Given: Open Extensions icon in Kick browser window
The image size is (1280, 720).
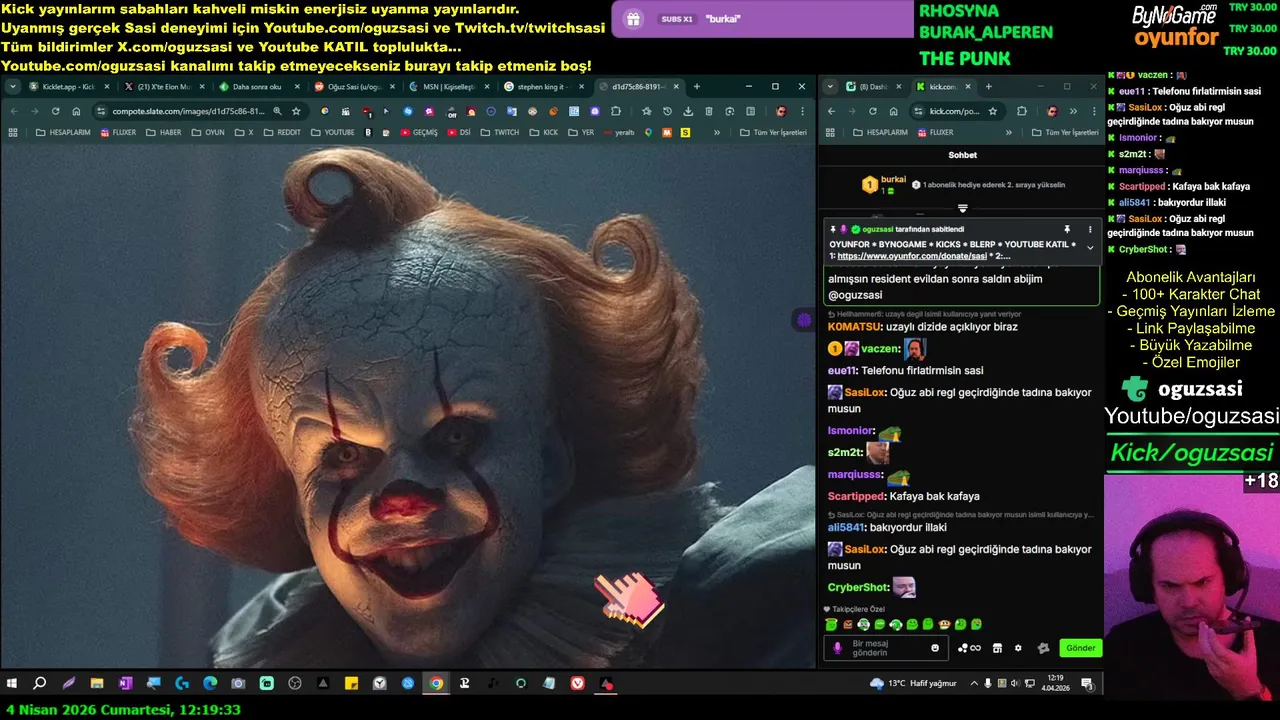Looking at the screenshot, I should (1022, 111).
